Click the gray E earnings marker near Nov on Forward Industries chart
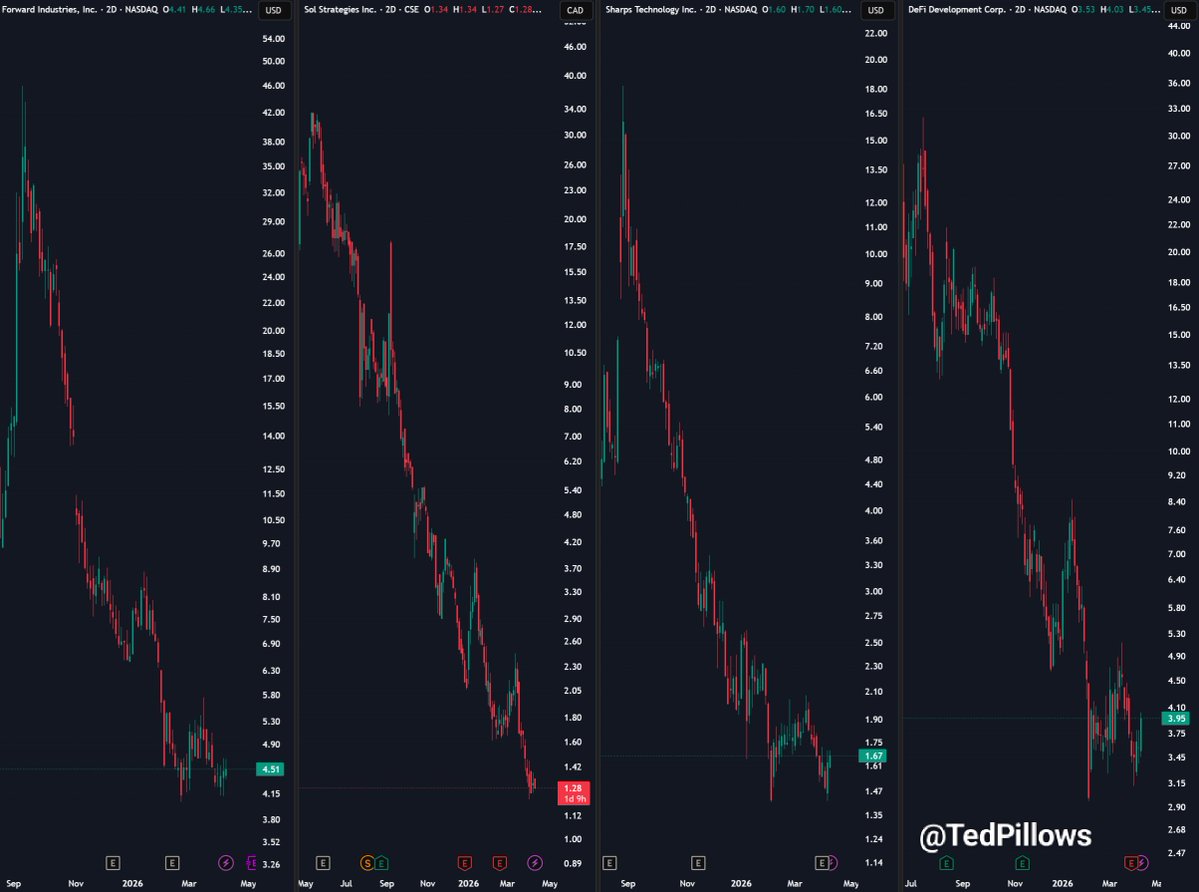The width and height of the screenshot is (1199, 892). point(112,863)
